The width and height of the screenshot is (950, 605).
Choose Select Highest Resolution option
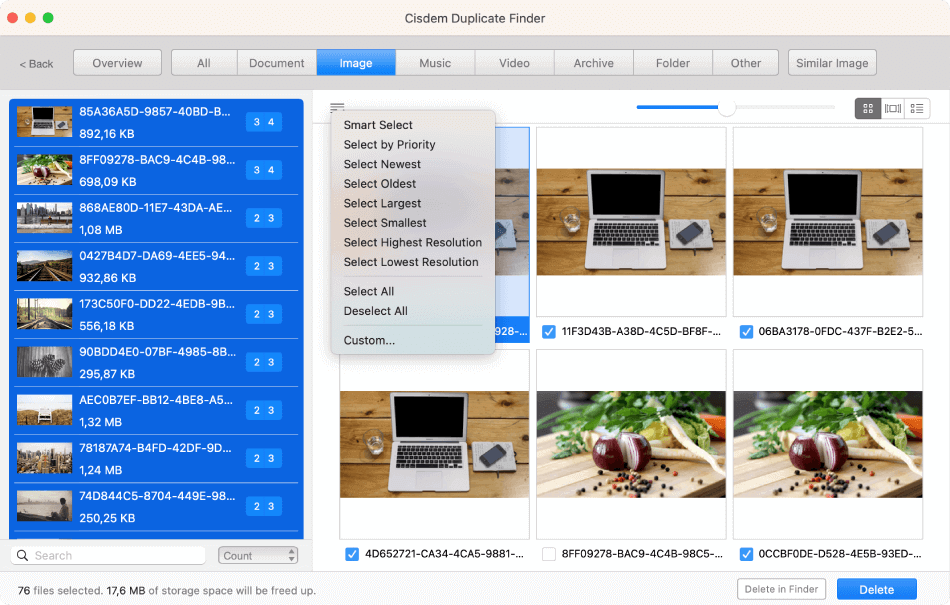click(x=412, y=242)
